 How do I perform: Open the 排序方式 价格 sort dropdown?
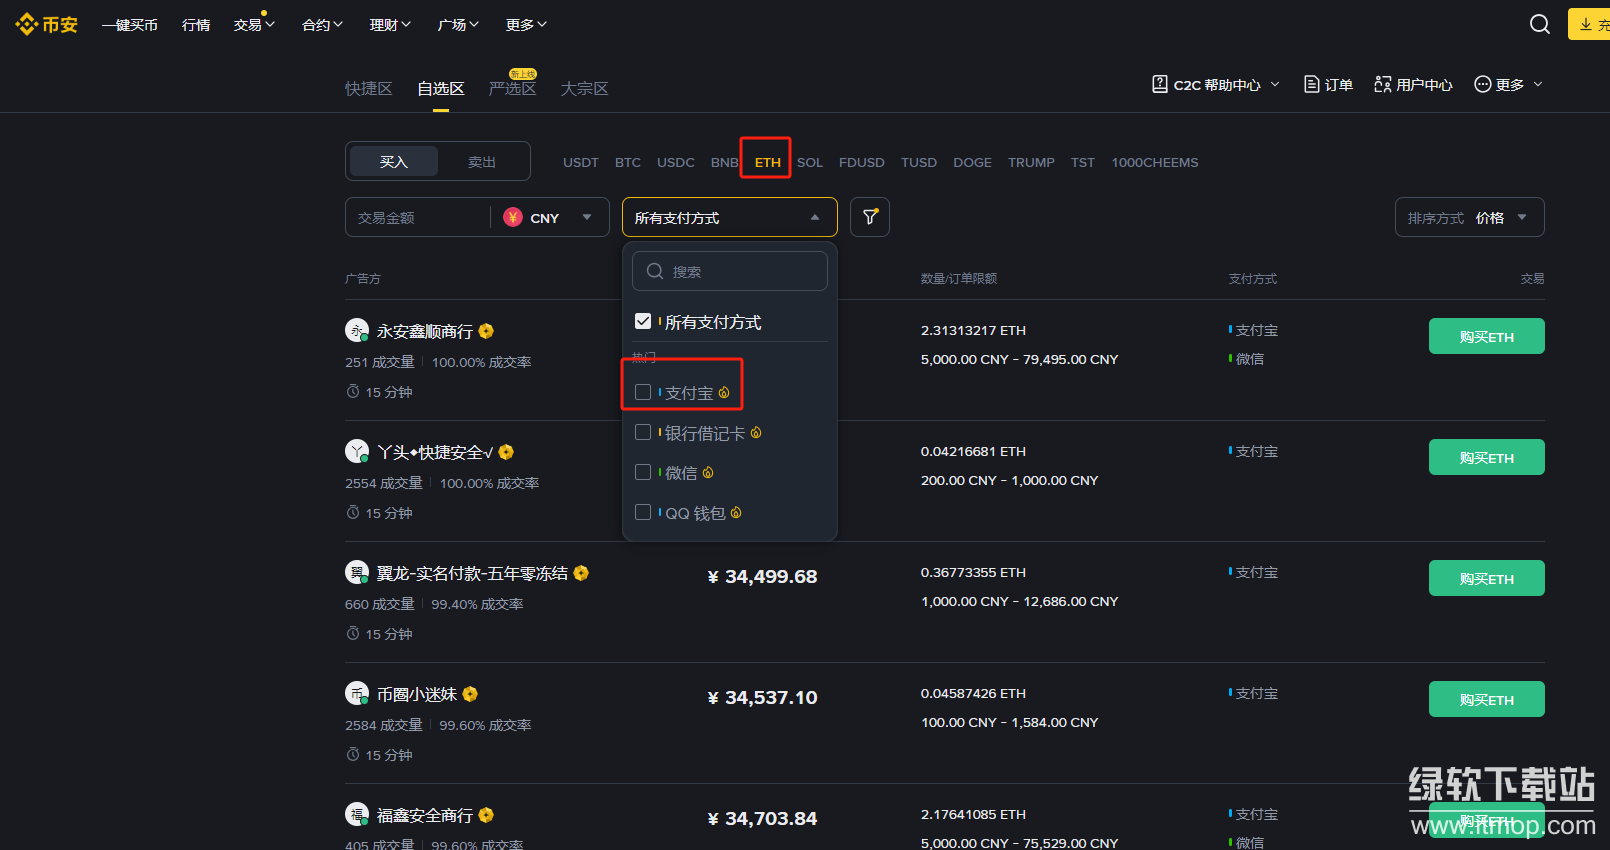(1468, 217)
